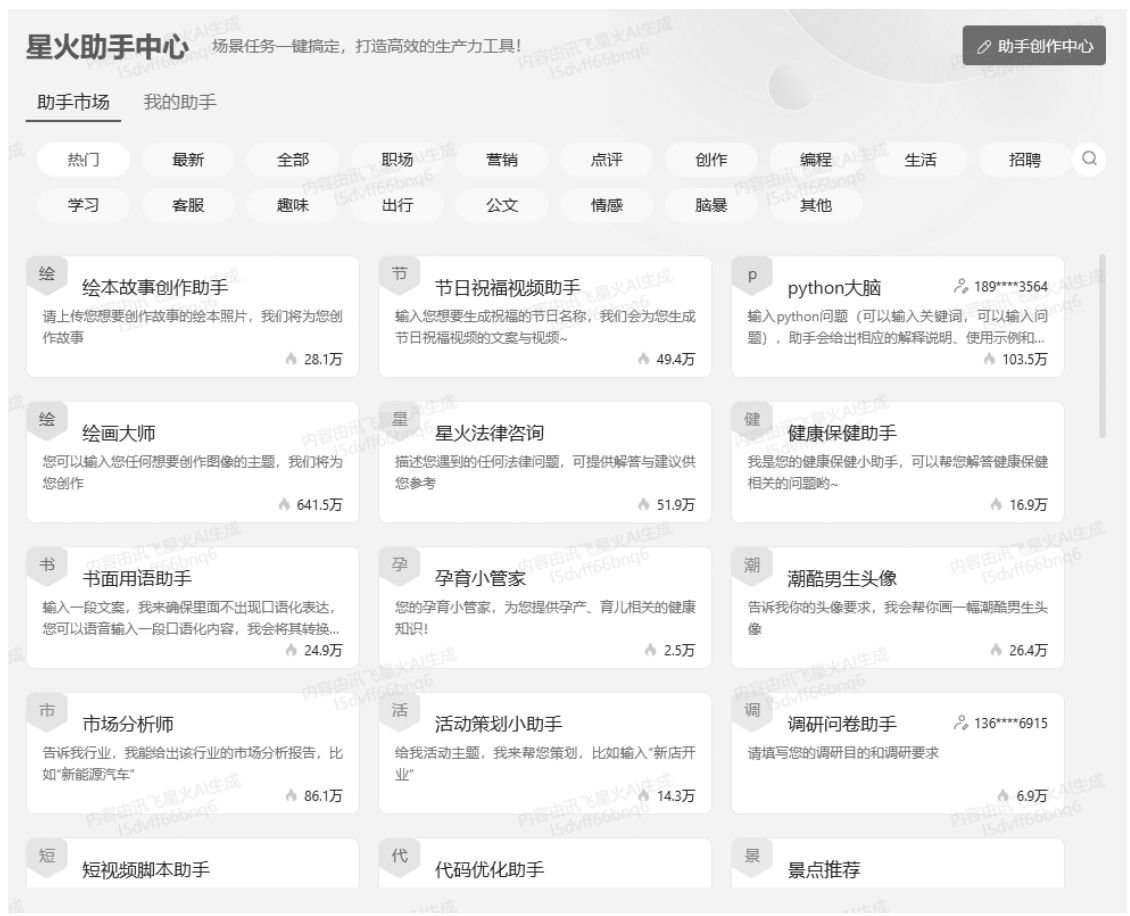This screenshot has height=916, width=1130.
Task: Click the 书面用语助手 badge icon
Action: (x=47, y=566)
